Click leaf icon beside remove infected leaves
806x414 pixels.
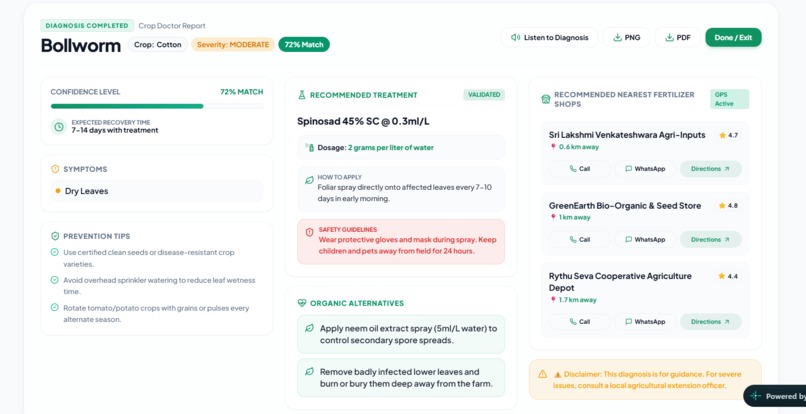coord(309,371)
